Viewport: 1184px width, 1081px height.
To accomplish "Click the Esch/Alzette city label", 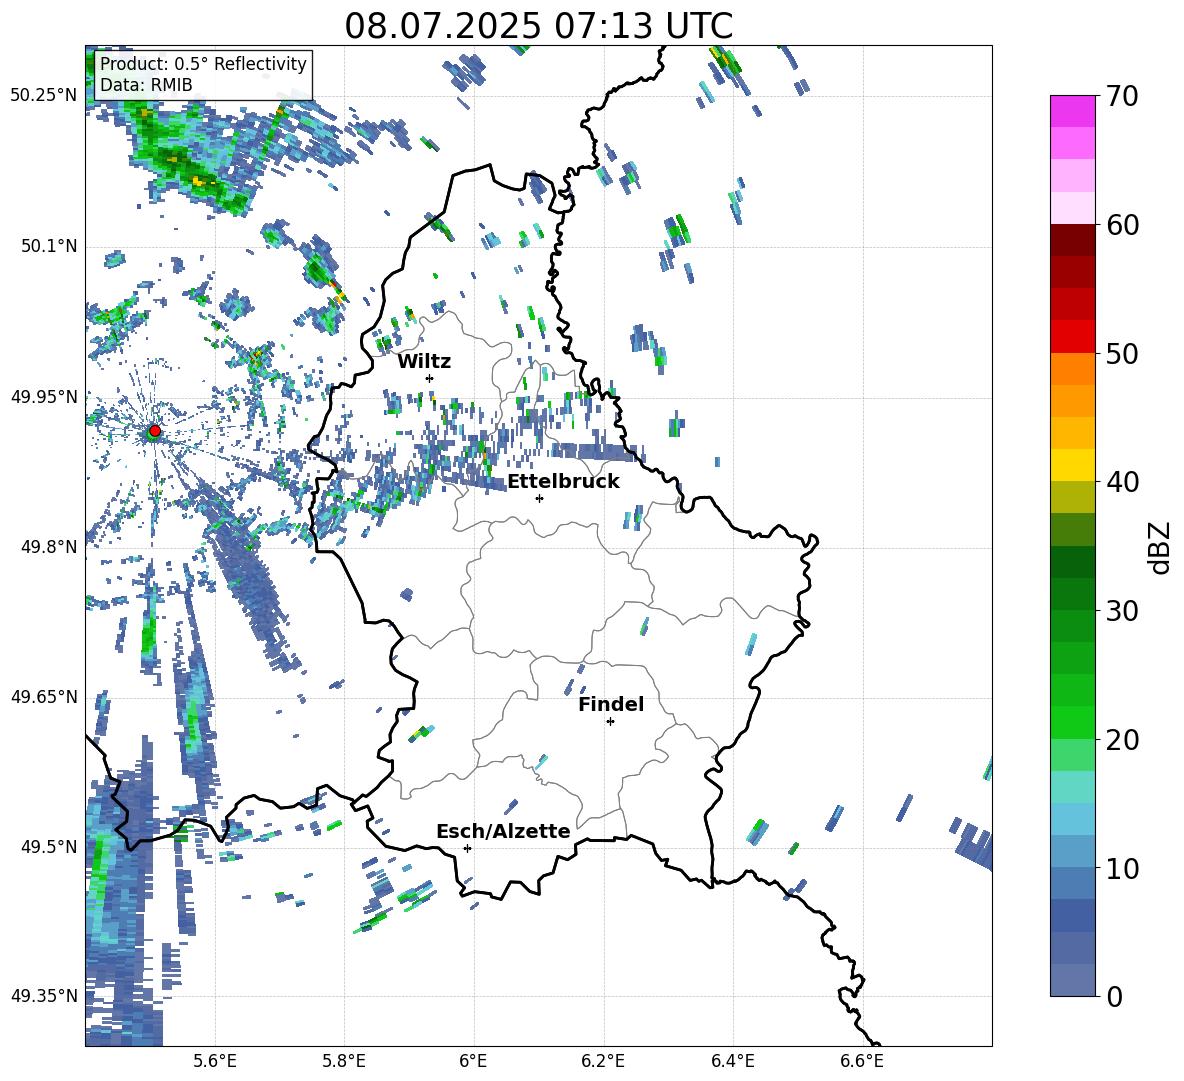I will pos(503,831).
